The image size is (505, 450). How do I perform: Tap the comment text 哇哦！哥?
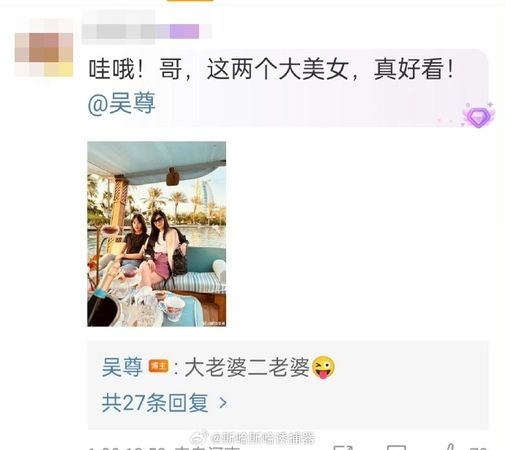pos(135,69)
